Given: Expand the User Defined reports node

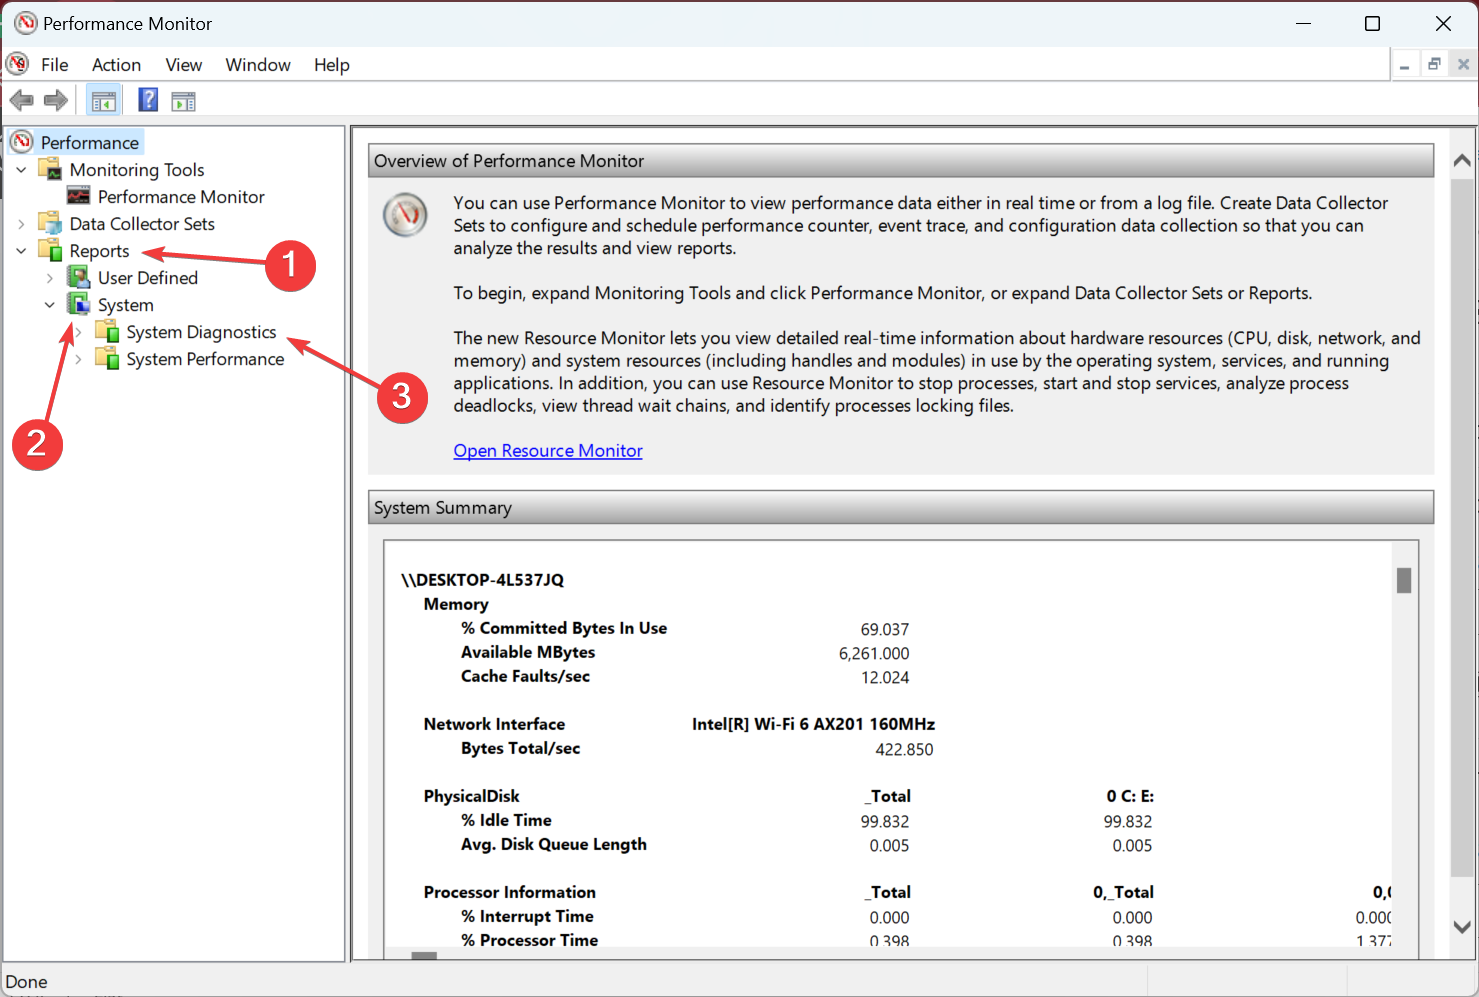Looking at the screenshot, I should [50, 278].
